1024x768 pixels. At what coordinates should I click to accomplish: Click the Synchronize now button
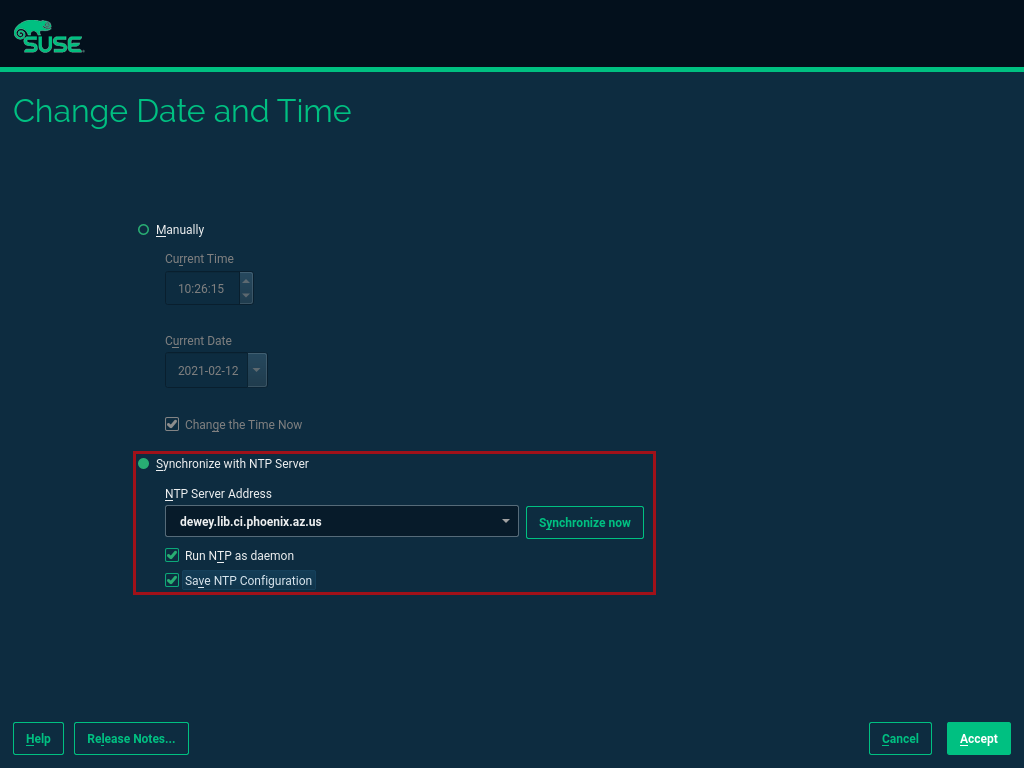click(584, 522)
